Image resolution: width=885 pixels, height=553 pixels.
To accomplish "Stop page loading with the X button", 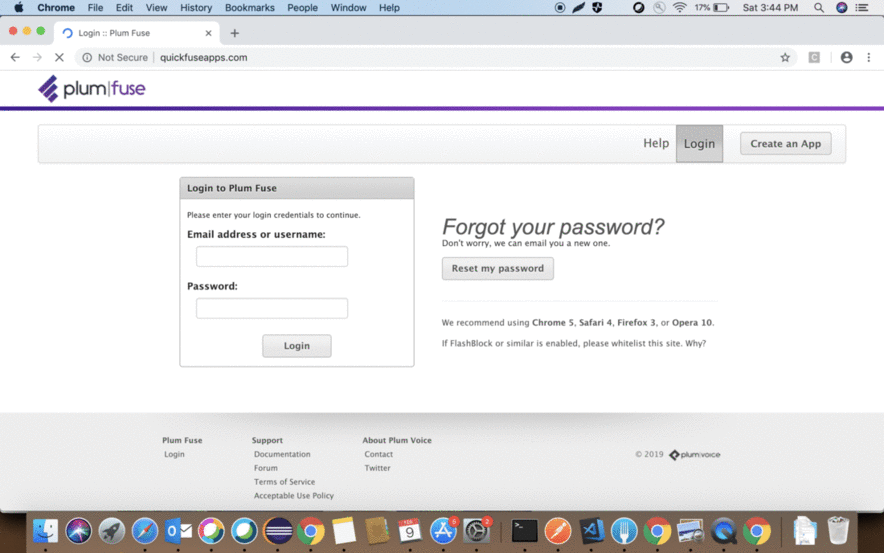I will [x=59, y=57].
